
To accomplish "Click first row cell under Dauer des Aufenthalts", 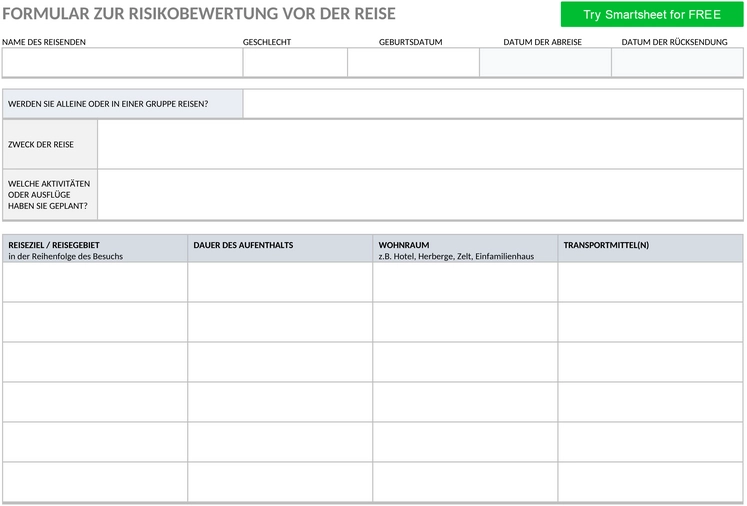I will click(280, 282).
